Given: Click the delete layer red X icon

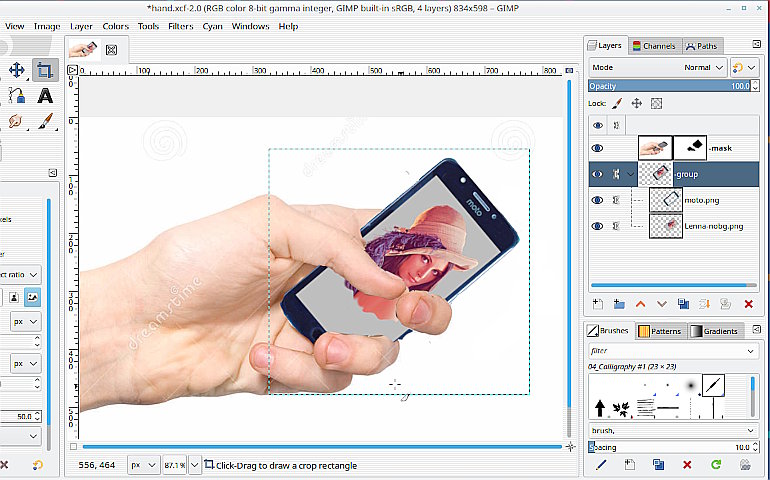Looking at the screenshot, I should 748,303.
